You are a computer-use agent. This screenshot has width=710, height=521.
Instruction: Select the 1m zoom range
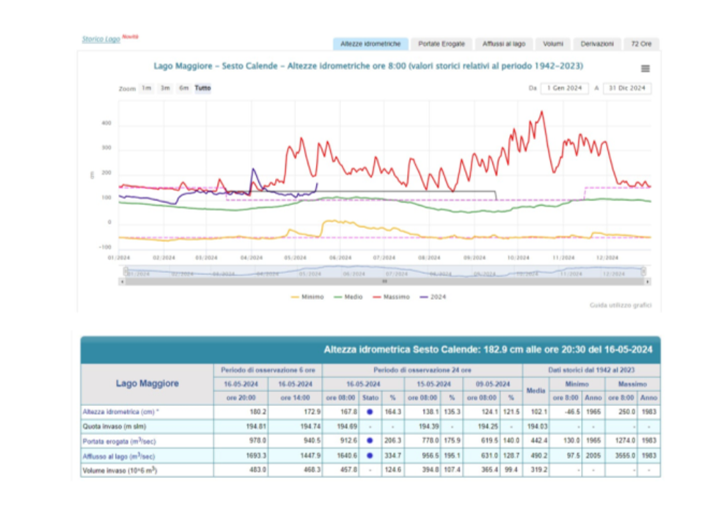click(146, 88)
